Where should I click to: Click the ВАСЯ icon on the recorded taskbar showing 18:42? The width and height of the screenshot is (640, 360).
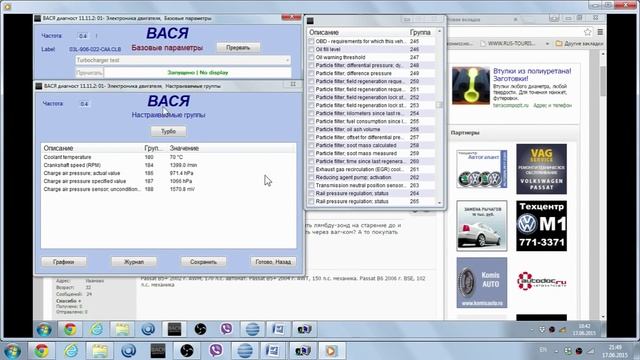click(174, 329)
